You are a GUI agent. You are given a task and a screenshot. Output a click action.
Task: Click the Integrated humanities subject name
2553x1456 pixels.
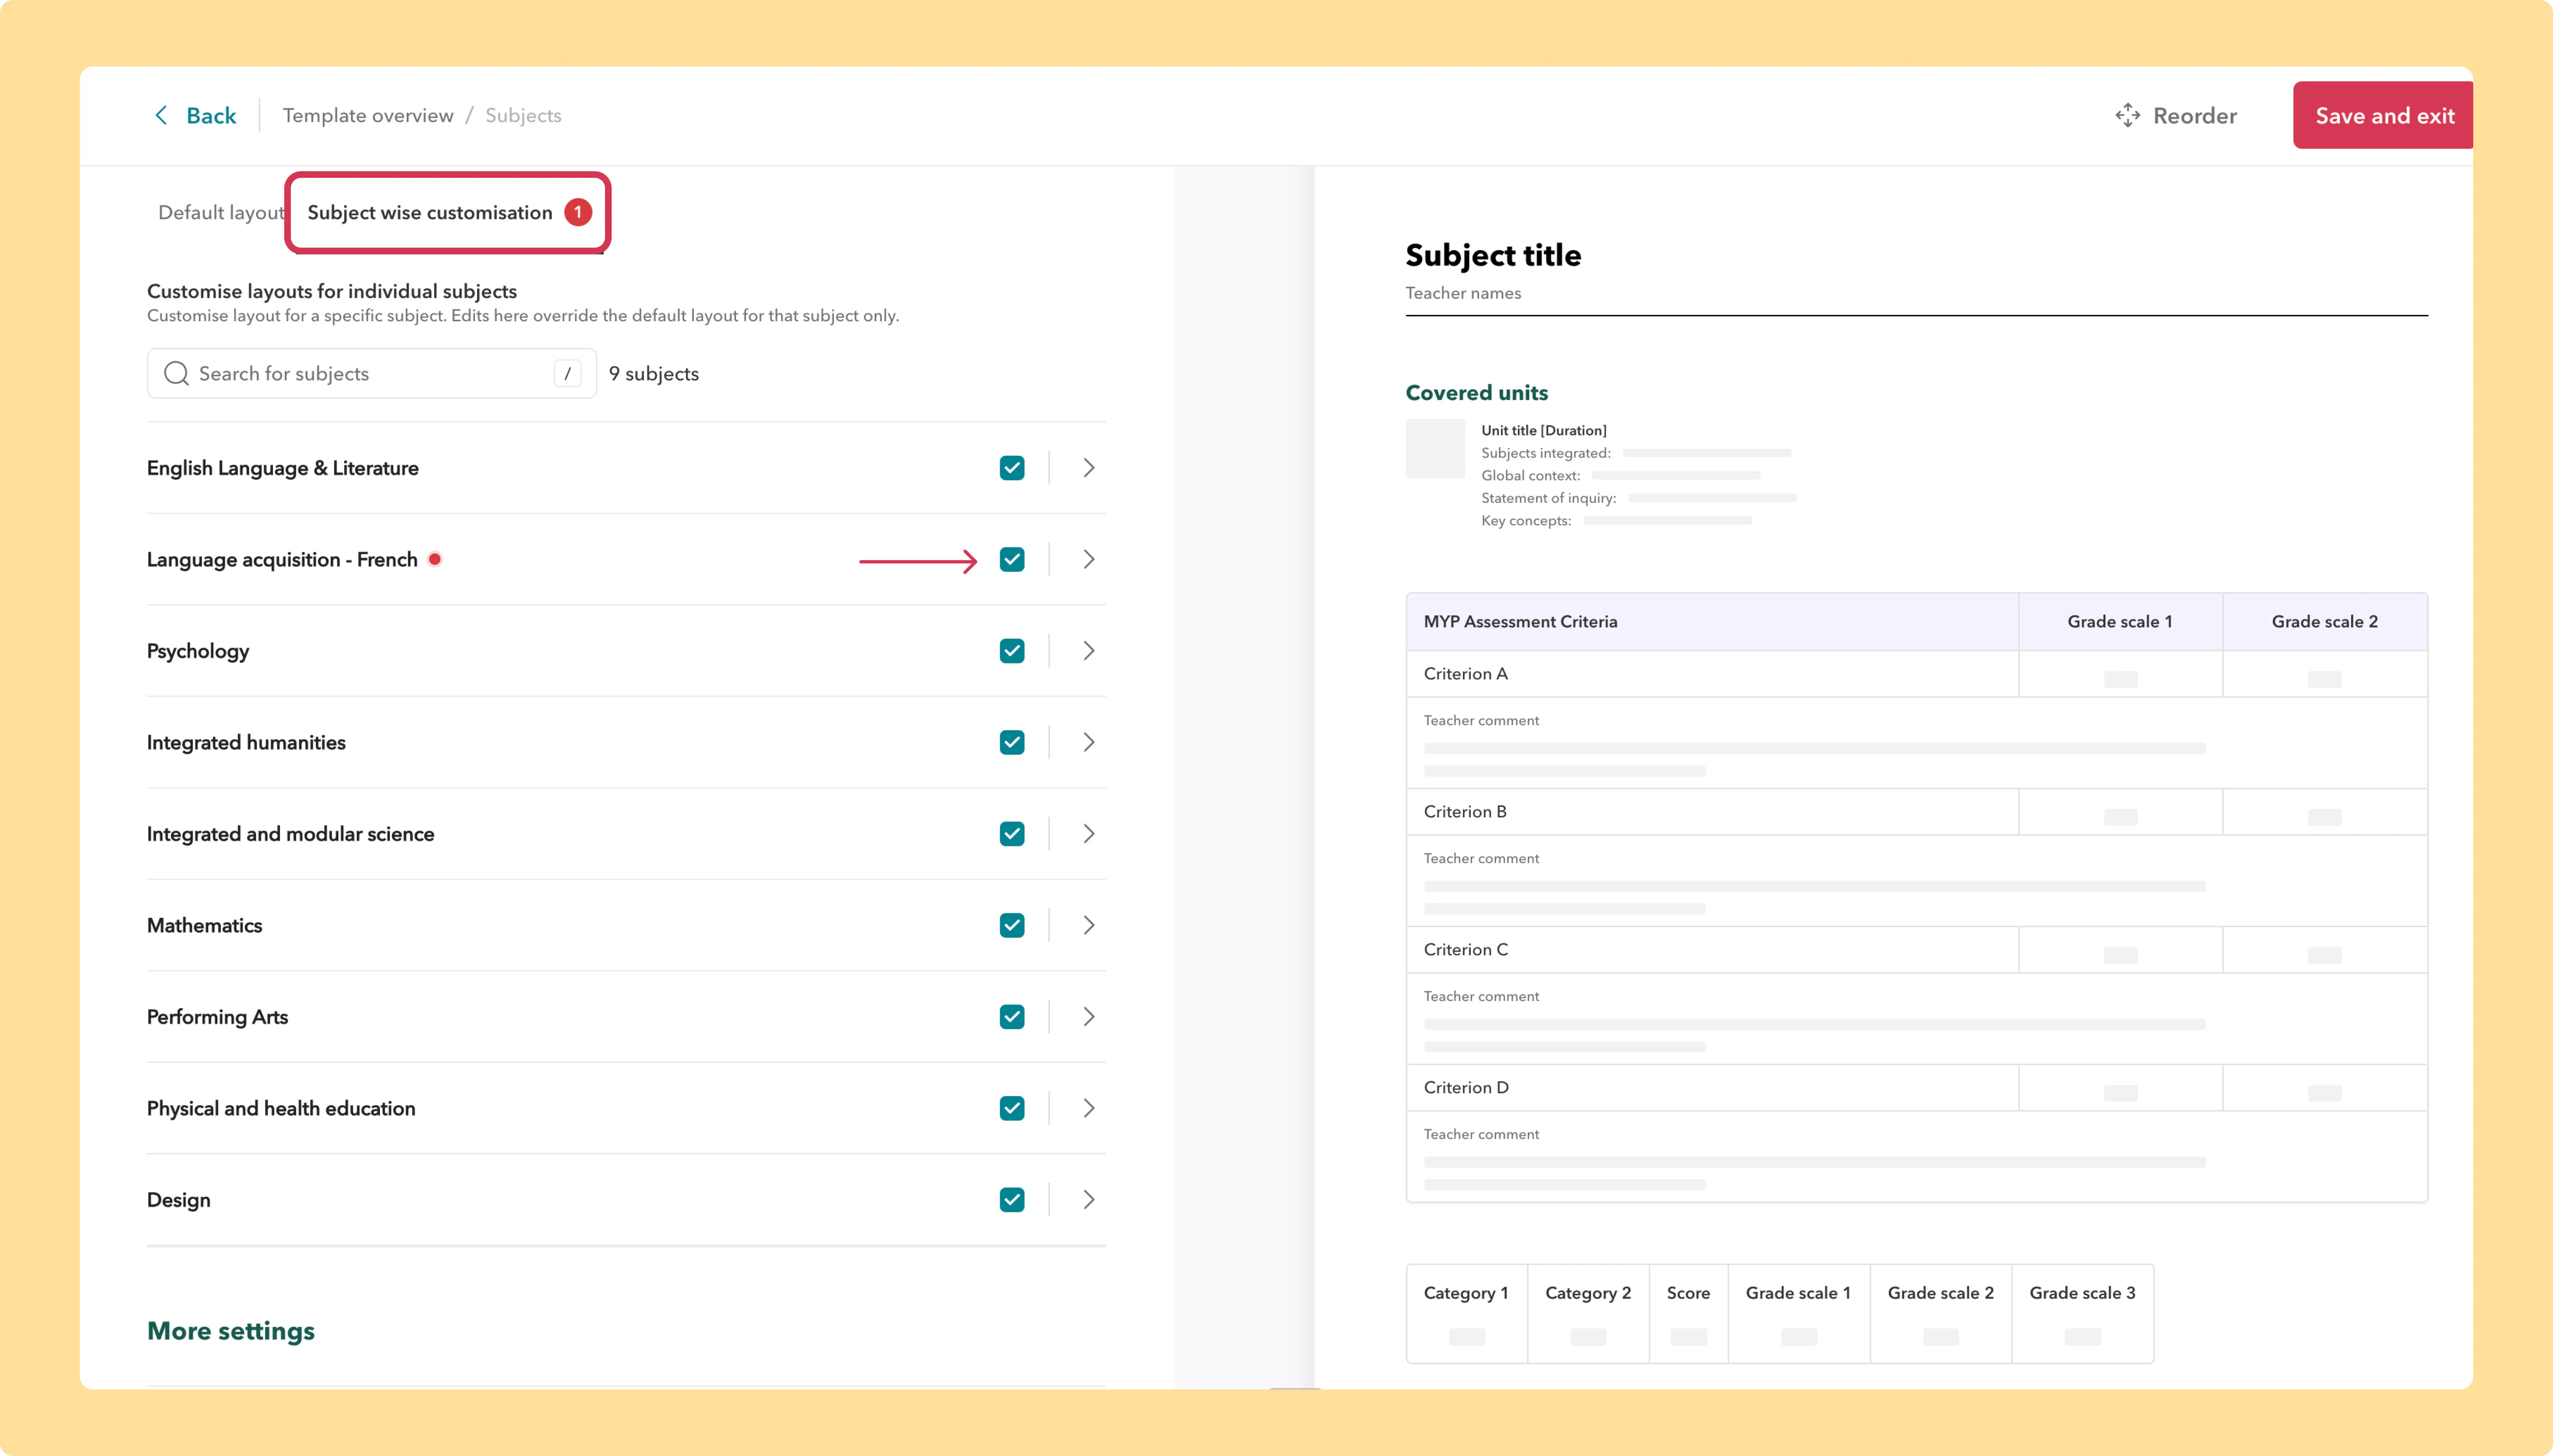point(246,743)
